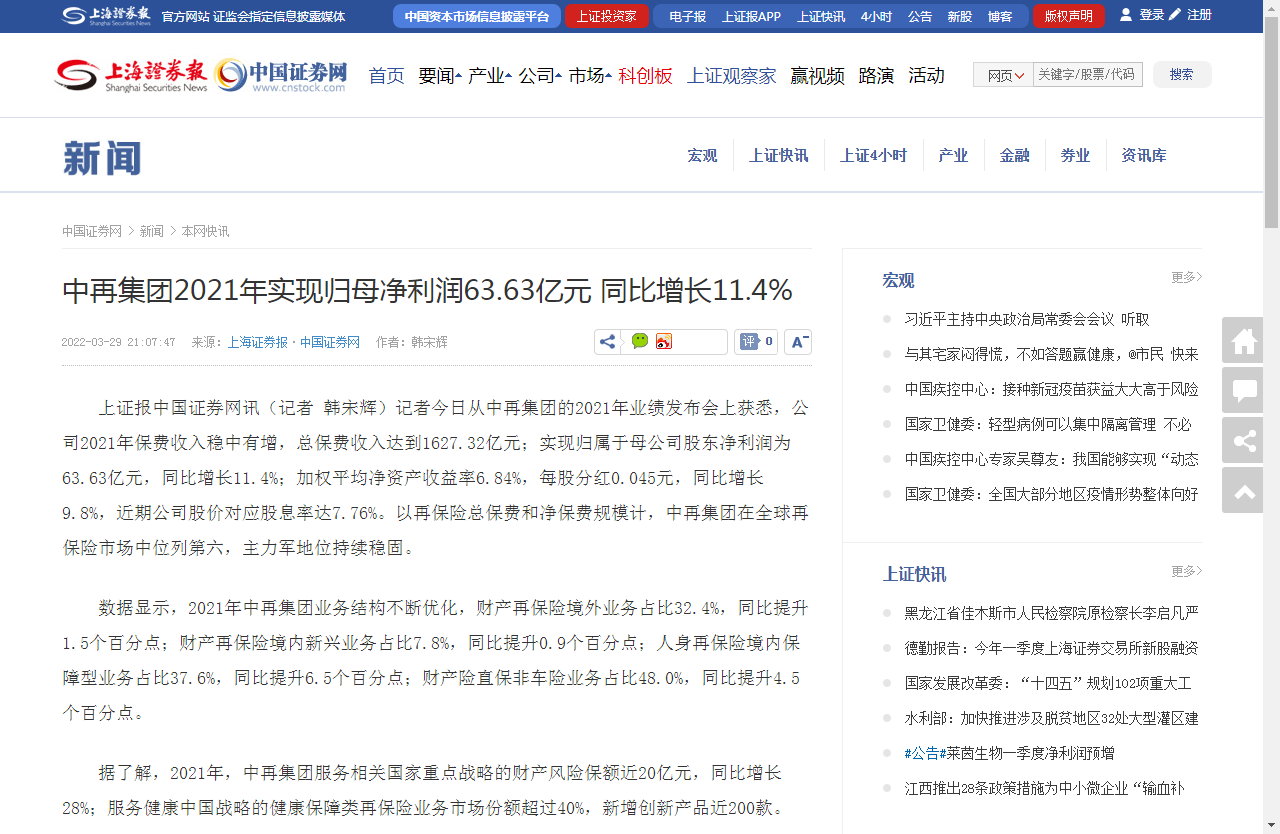Expand 更多 in the 宏观 section
The image size is (1280, 834).
tap(1186, 277)
